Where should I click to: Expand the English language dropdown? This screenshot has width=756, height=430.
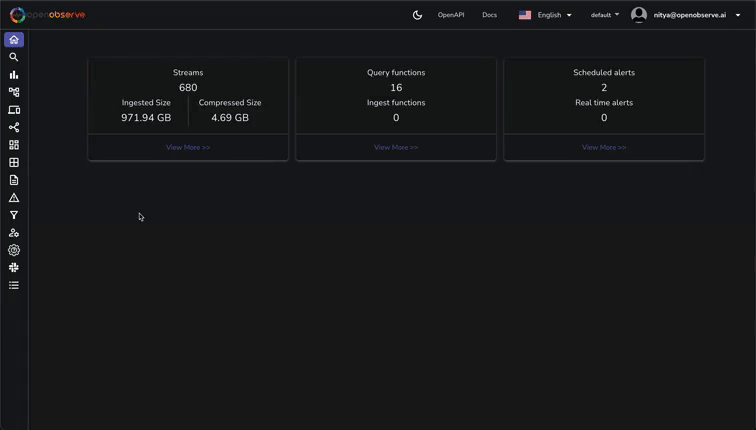click(x=545, y=15)
